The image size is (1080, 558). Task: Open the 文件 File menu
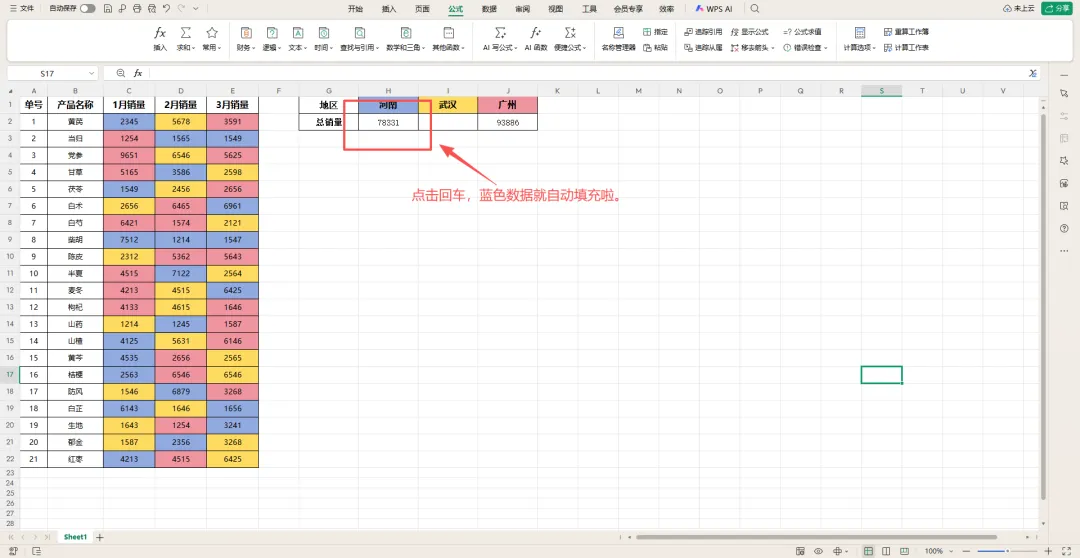pos(21,9)
